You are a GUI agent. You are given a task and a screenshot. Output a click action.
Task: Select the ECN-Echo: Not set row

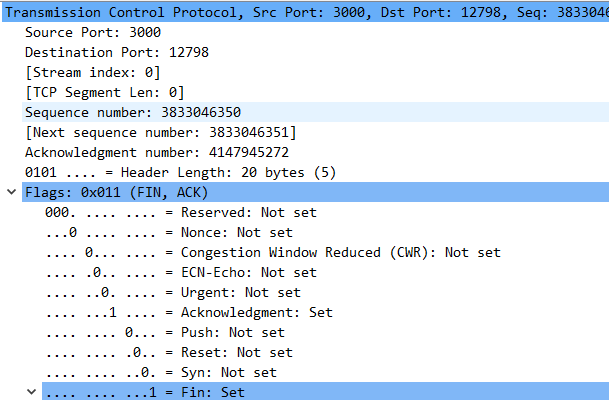point(180,272)
